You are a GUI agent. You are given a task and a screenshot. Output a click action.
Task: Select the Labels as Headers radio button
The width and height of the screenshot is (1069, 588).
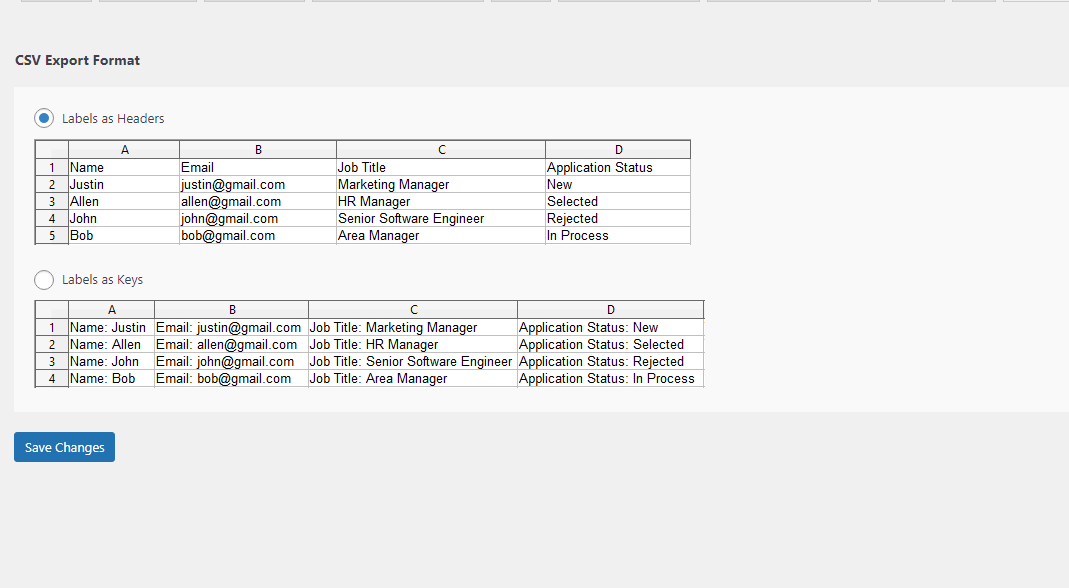[44, 118]
